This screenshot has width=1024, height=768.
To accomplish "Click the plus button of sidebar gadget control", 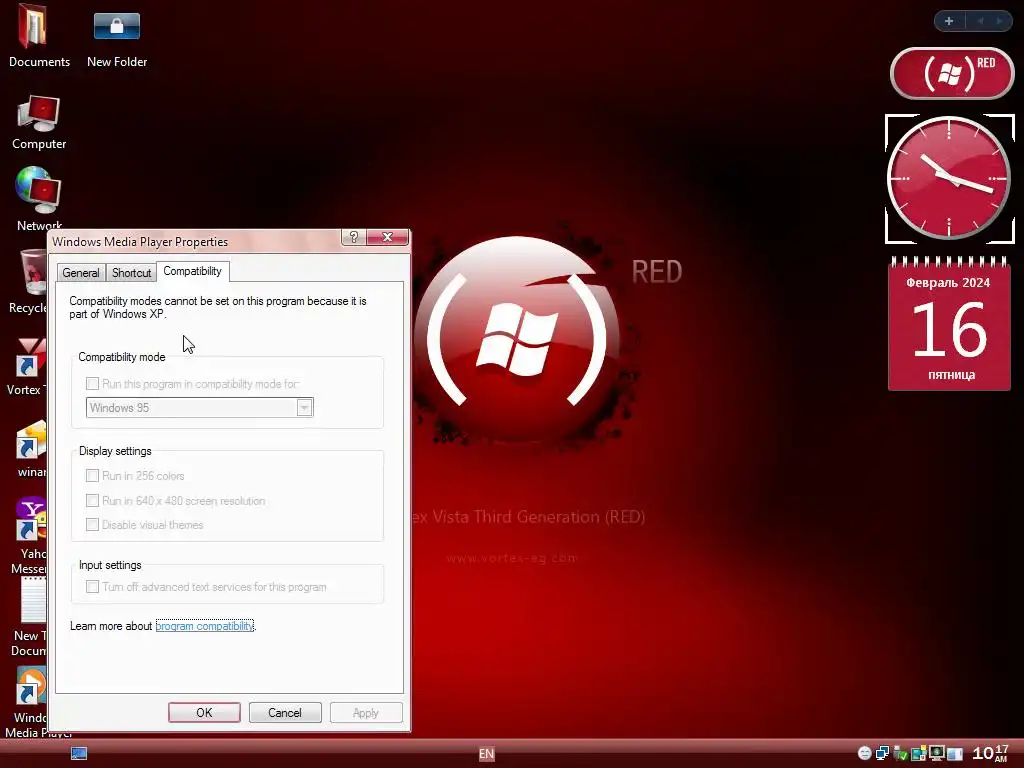I will point(949,21).
